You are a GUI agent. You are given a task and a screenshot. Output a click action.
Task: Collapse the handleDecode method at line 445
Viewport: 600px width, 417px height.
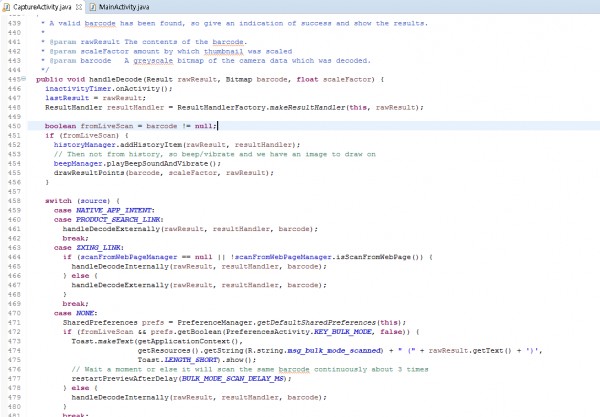pyautogui.click(x=24, y=78)
